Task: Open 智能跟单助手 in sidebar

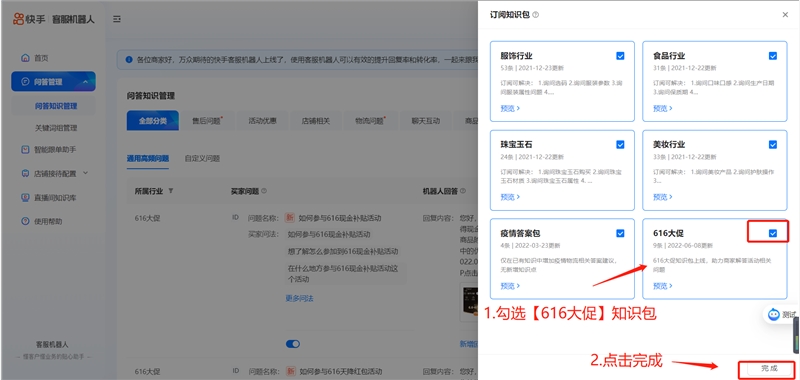Action: 54,149
